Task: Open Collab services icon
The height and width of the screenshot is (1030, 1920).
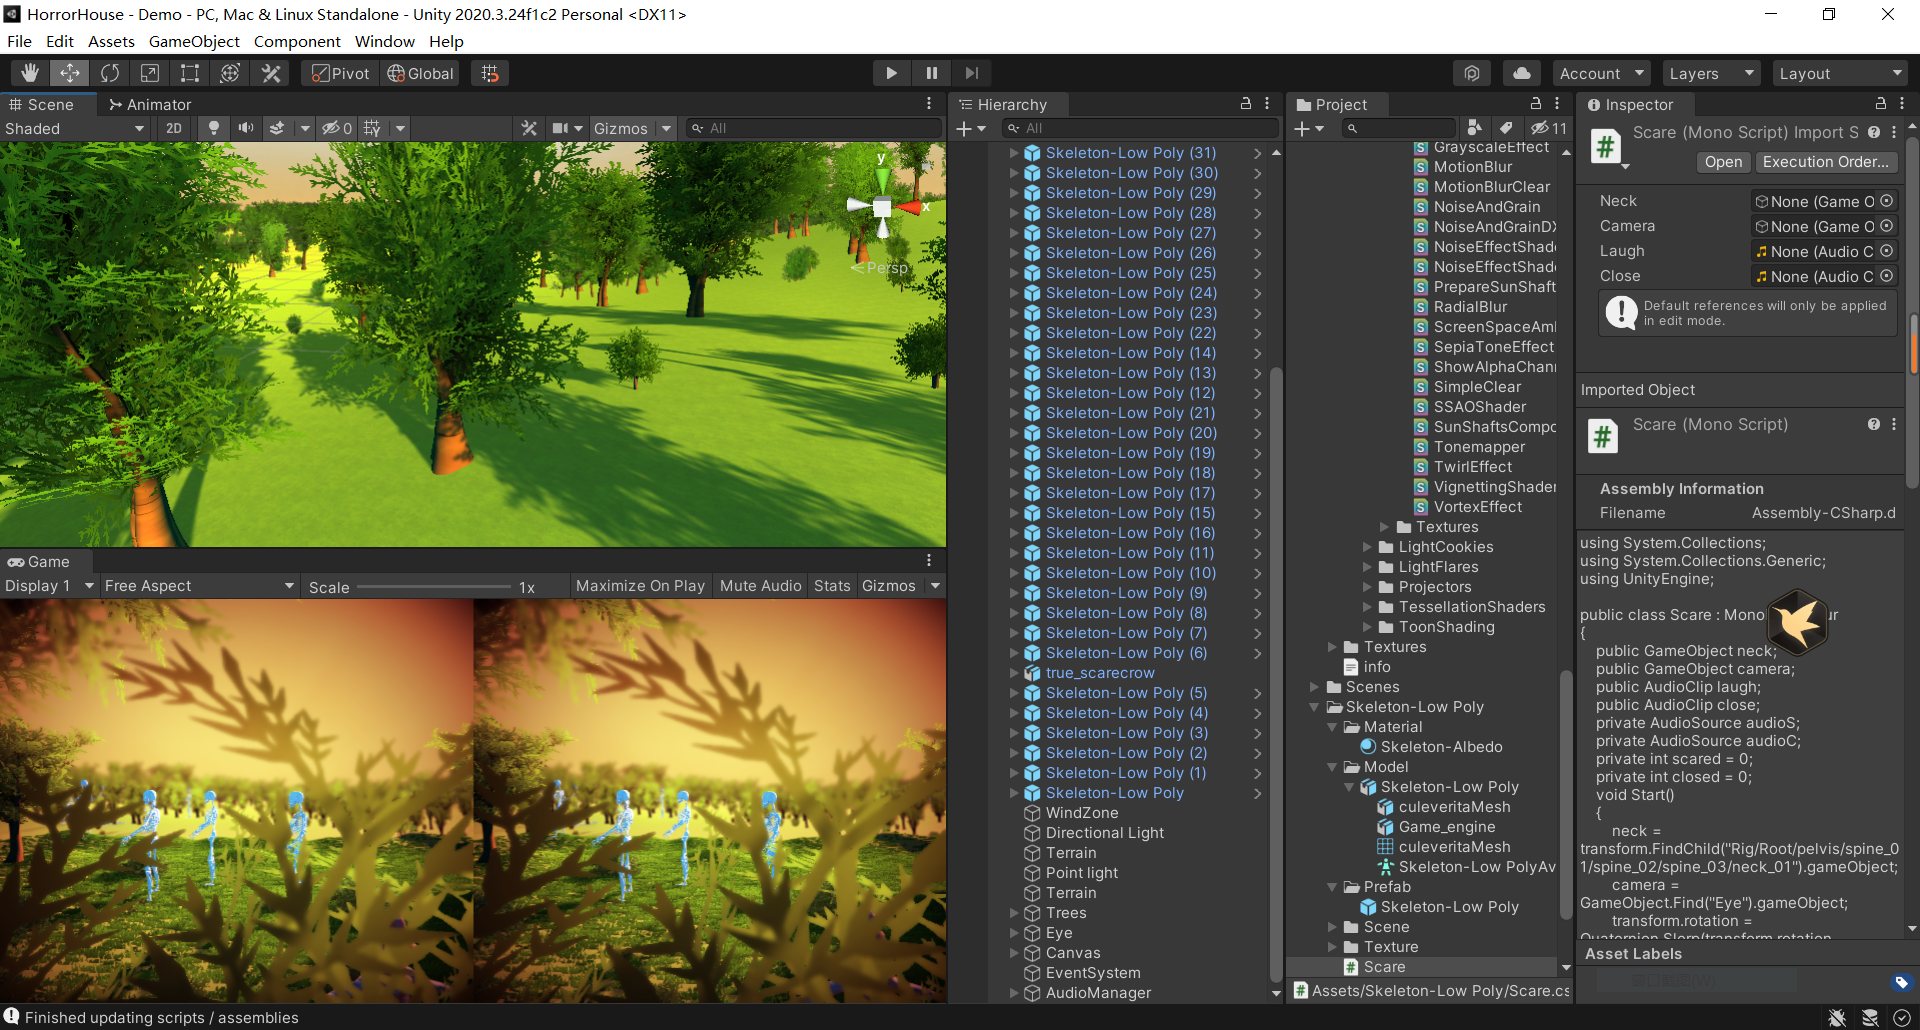Action: point(1472,73)
